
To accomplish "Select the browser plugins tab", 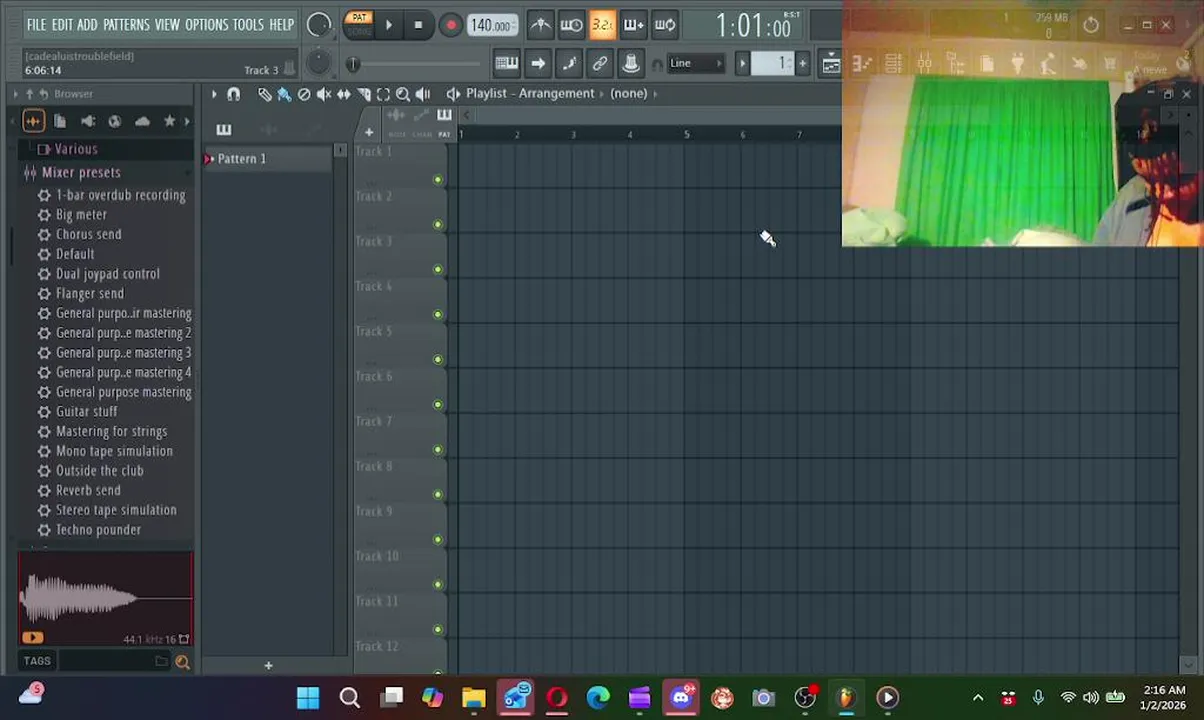I will click(88, 121).
